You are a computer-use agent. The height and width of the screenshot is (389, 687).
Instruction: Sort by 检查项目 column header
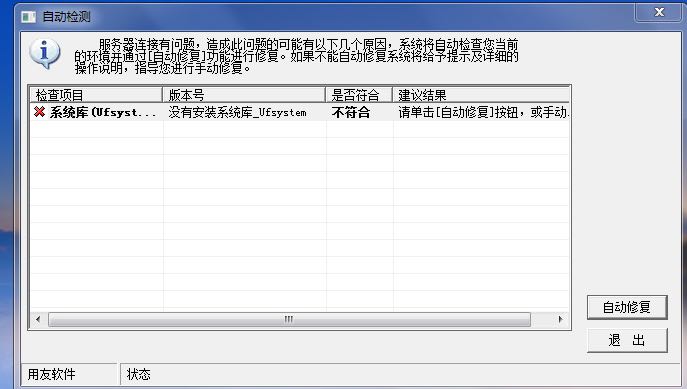[x=96, y=95]
